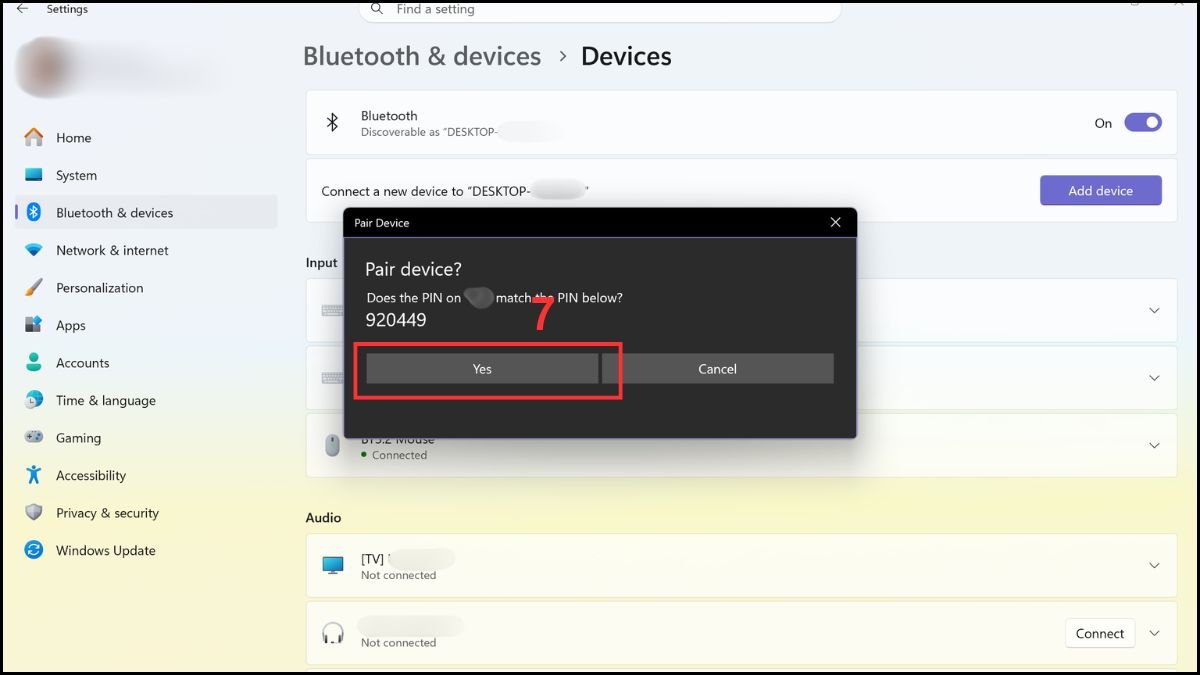The width and height of the screenshot is (1200, 675).
Task: Turn off the Bluetooth toggle
Action: 1143,123
